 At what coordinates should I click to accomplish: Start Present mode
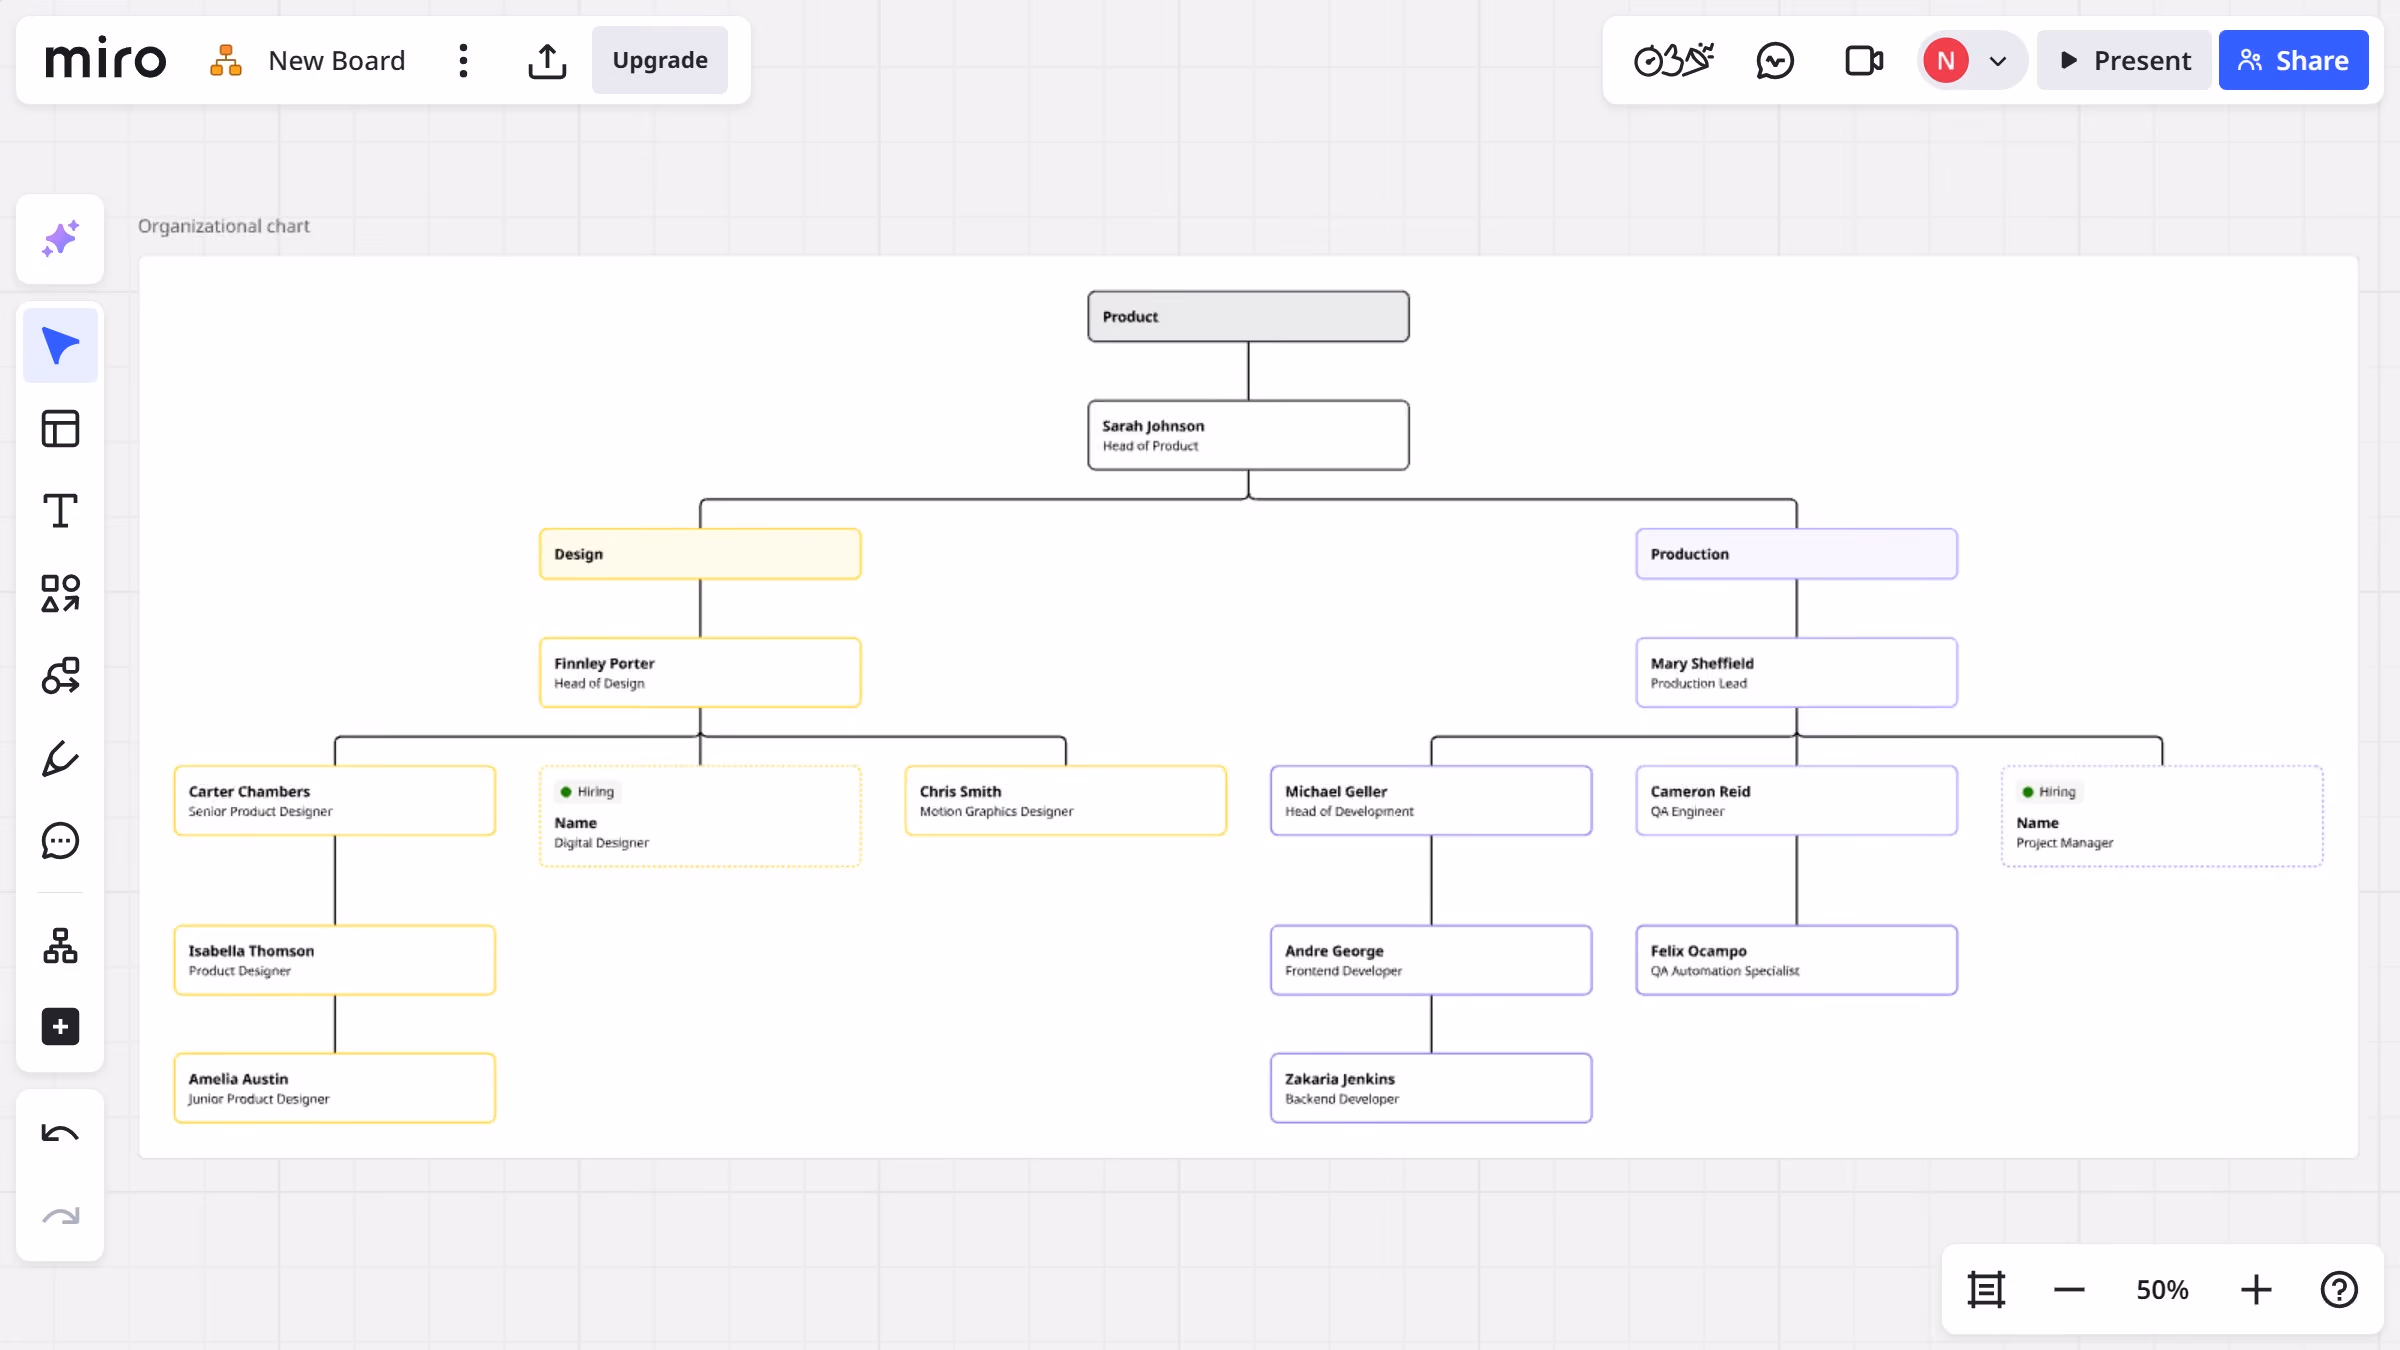click(2124, 60)
